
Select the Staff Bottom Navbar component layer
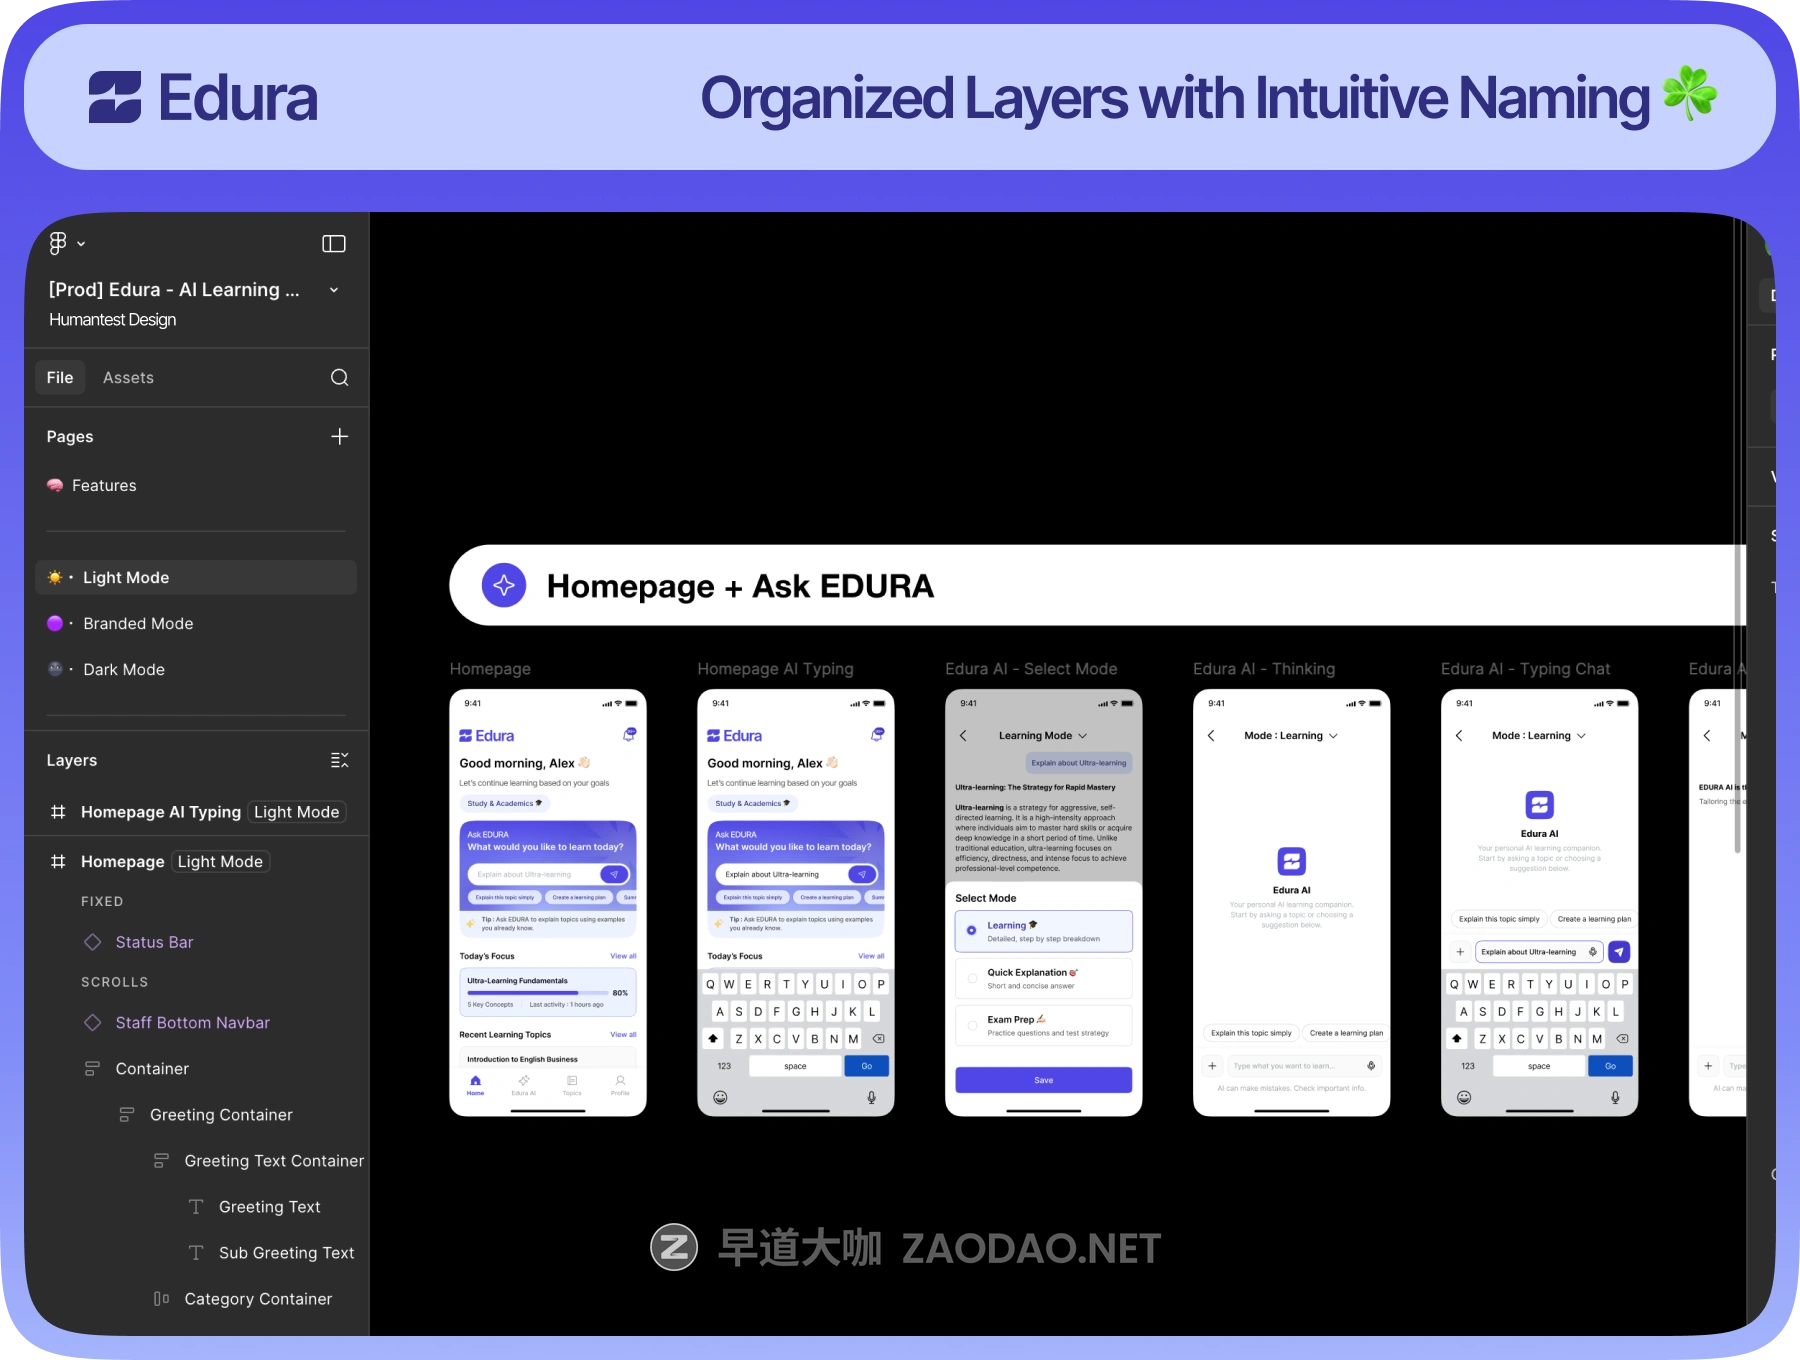[192, 1023]
